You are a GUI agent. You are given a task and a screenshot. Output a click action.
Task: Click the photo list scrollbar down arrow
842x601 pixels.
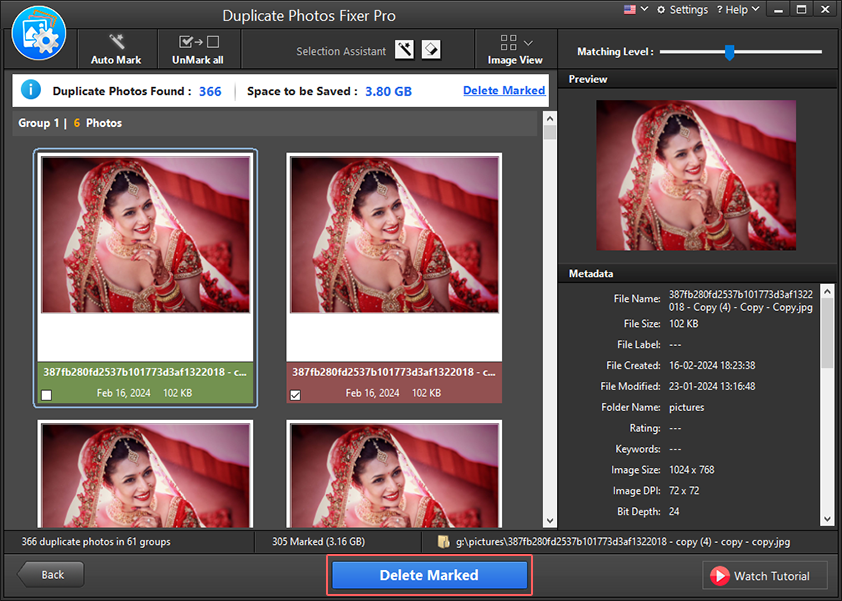click(x=549, y=520)
